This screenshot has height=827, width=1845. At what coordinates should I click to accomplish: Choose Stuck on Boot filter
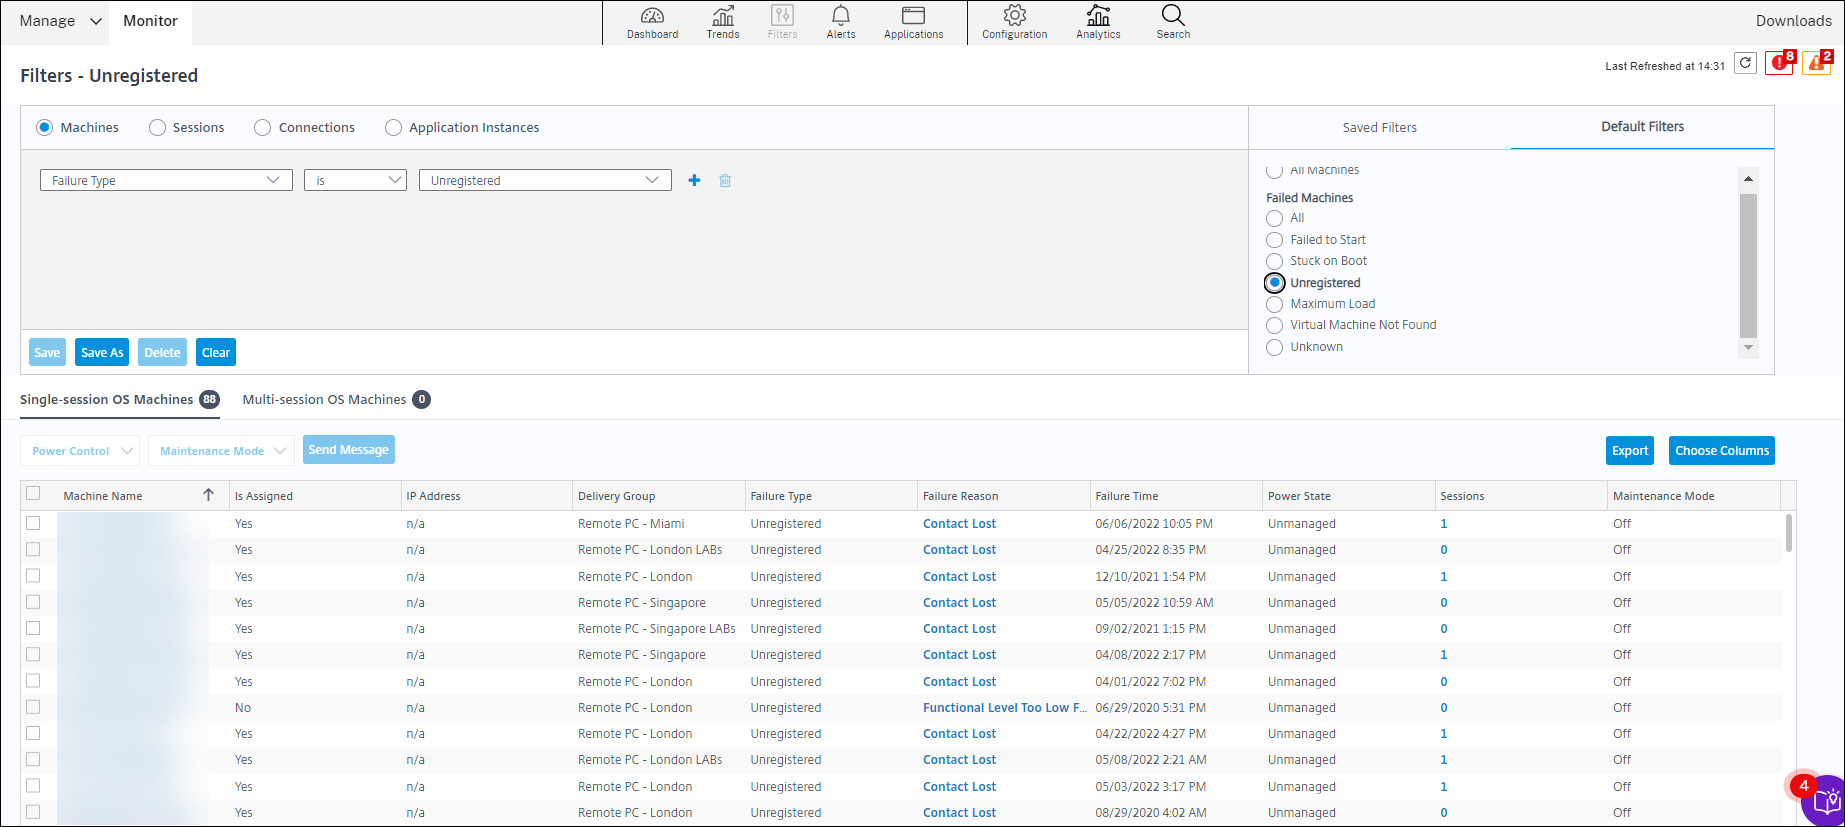[1274, 261]
